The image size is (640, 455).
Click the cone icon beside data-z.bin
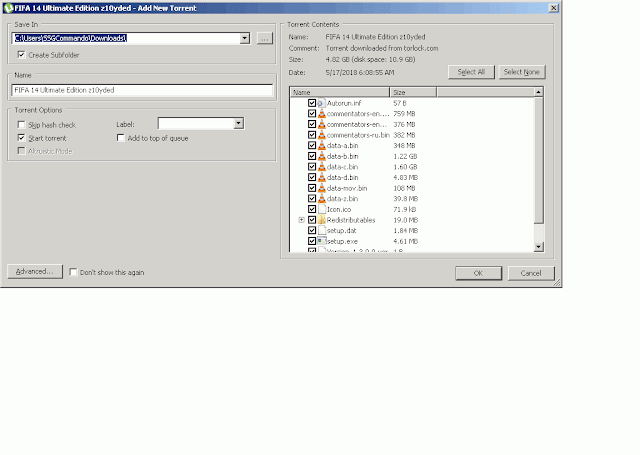(x=322, y=199)
